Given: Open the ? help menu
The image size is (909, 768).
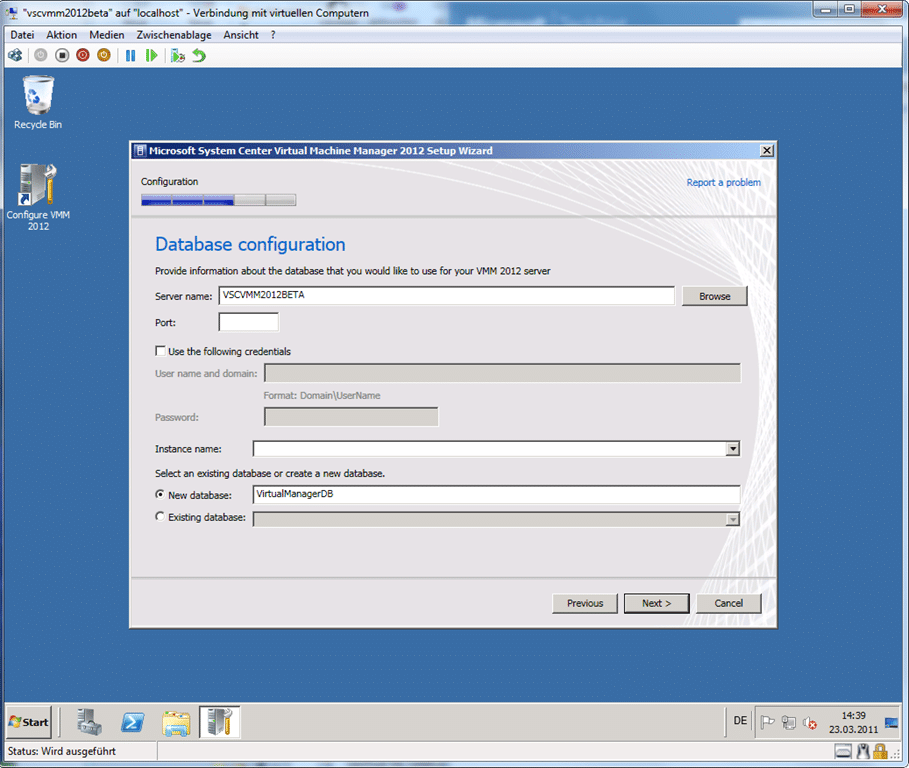Looking at the screenshot, I should point(273,35).
